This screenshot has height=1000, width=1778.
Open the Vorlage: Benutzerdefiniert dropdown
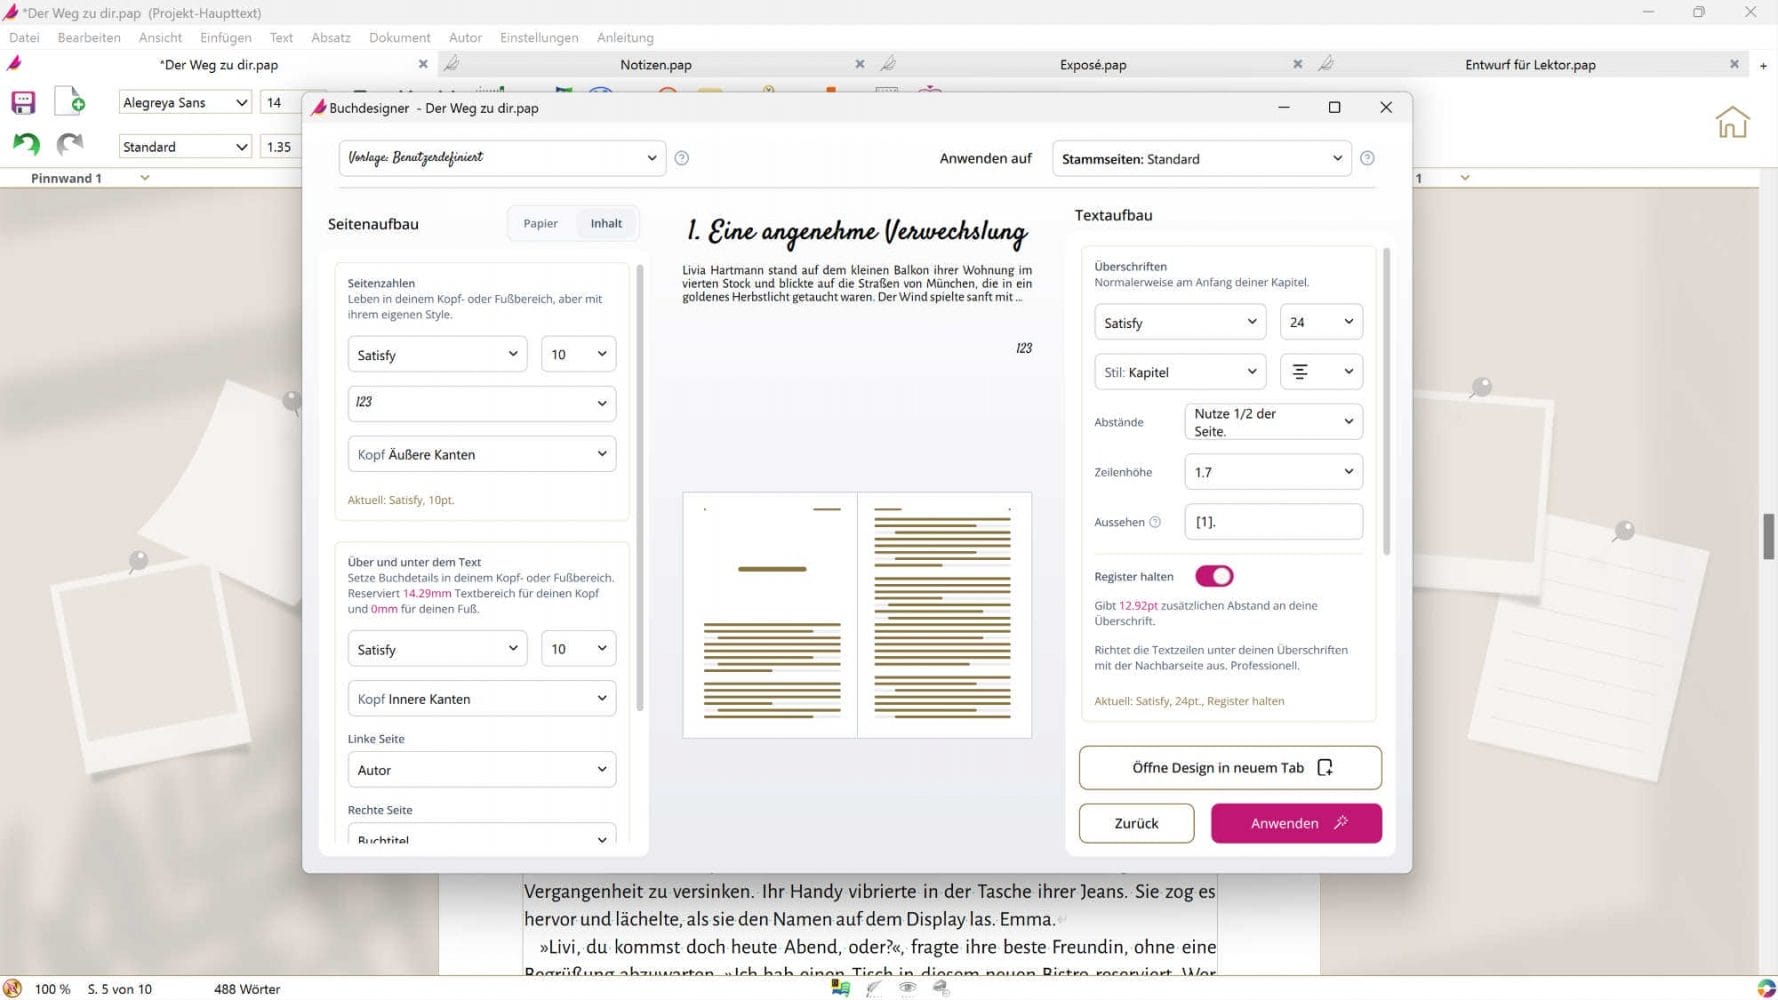click(x=501, y=158)
